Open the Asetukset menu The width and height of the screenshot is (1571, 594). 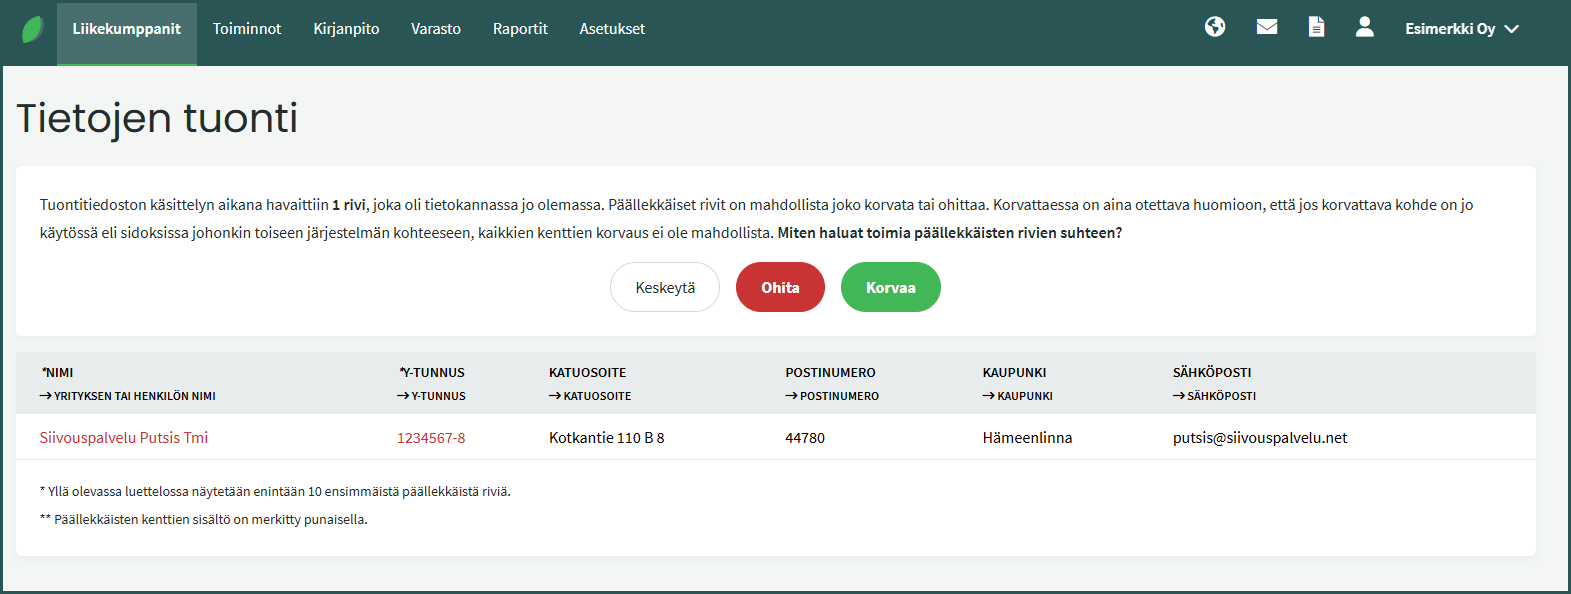[x=612, y=29]
